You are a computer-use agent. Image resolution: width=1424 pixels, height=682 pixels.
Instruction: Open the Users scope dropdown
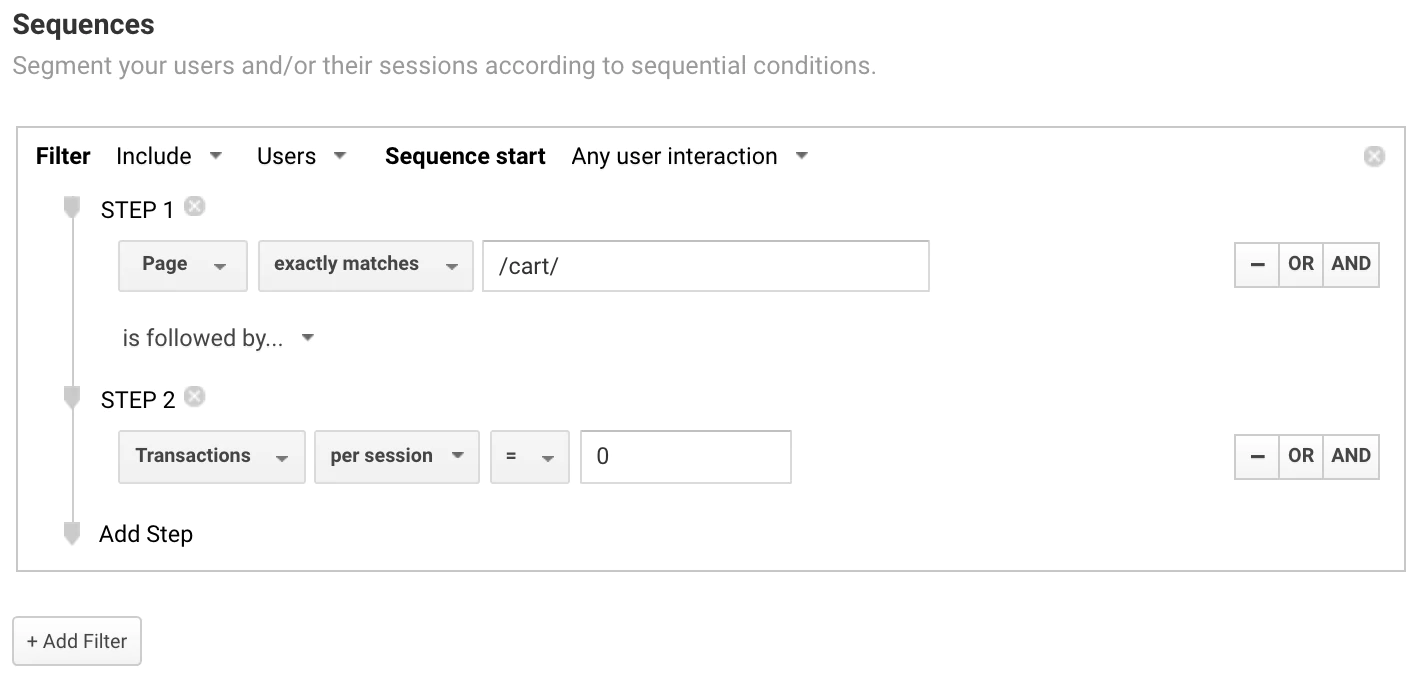301,156
